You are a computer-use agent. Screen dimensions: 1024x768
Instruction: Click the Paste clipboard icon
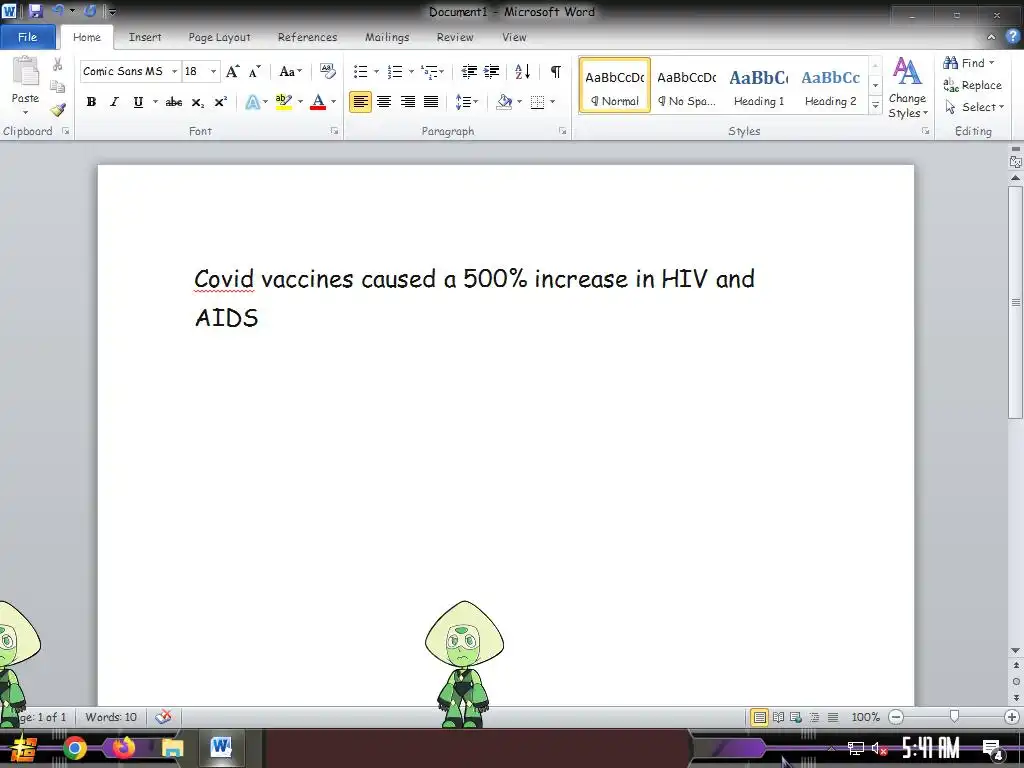click(26, 71)
